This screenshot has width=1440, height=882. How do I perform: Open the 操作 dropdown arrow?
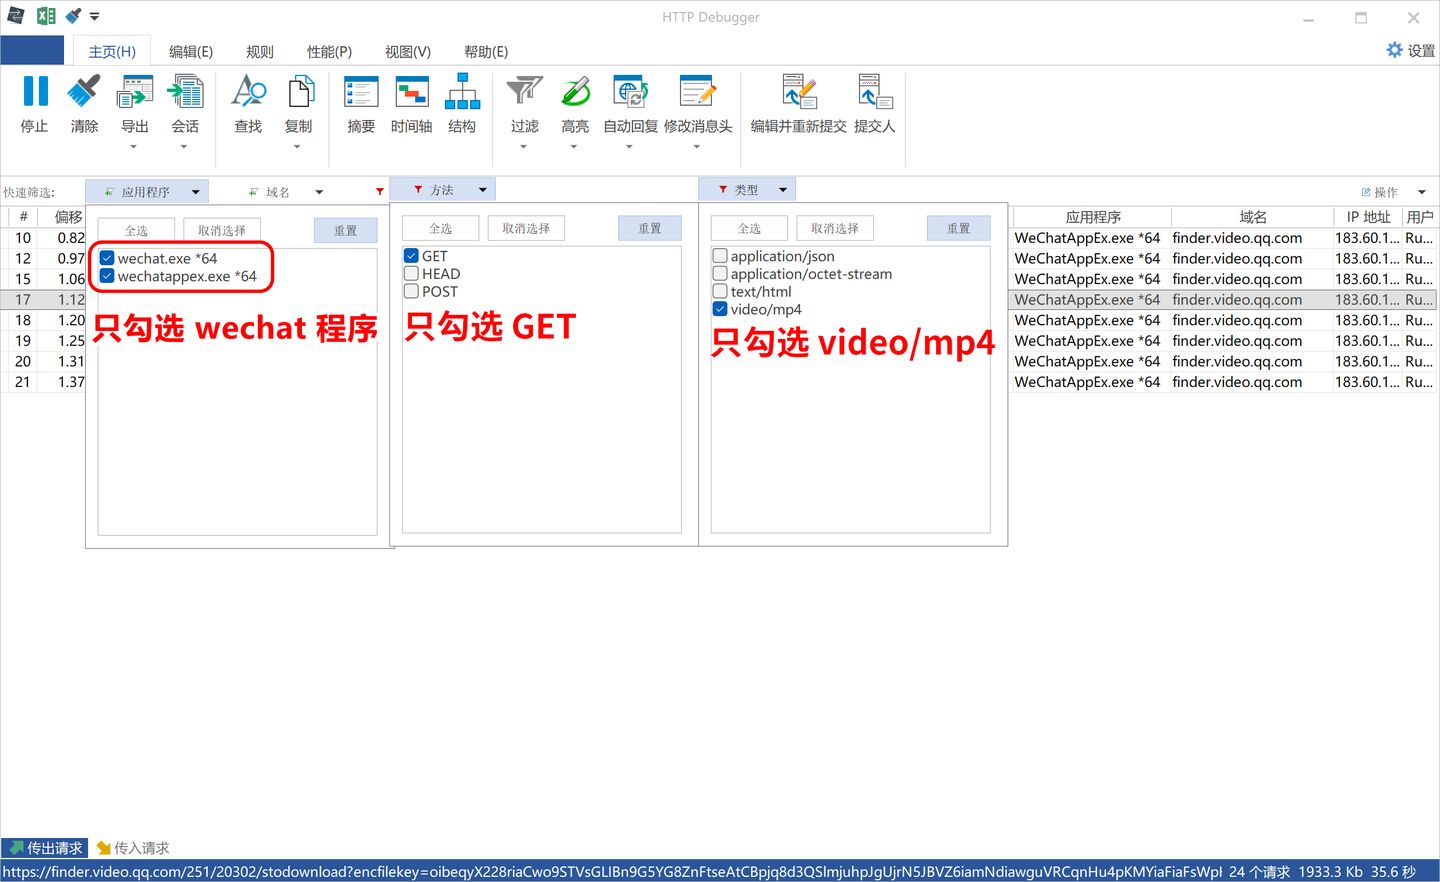point(1421,192)
